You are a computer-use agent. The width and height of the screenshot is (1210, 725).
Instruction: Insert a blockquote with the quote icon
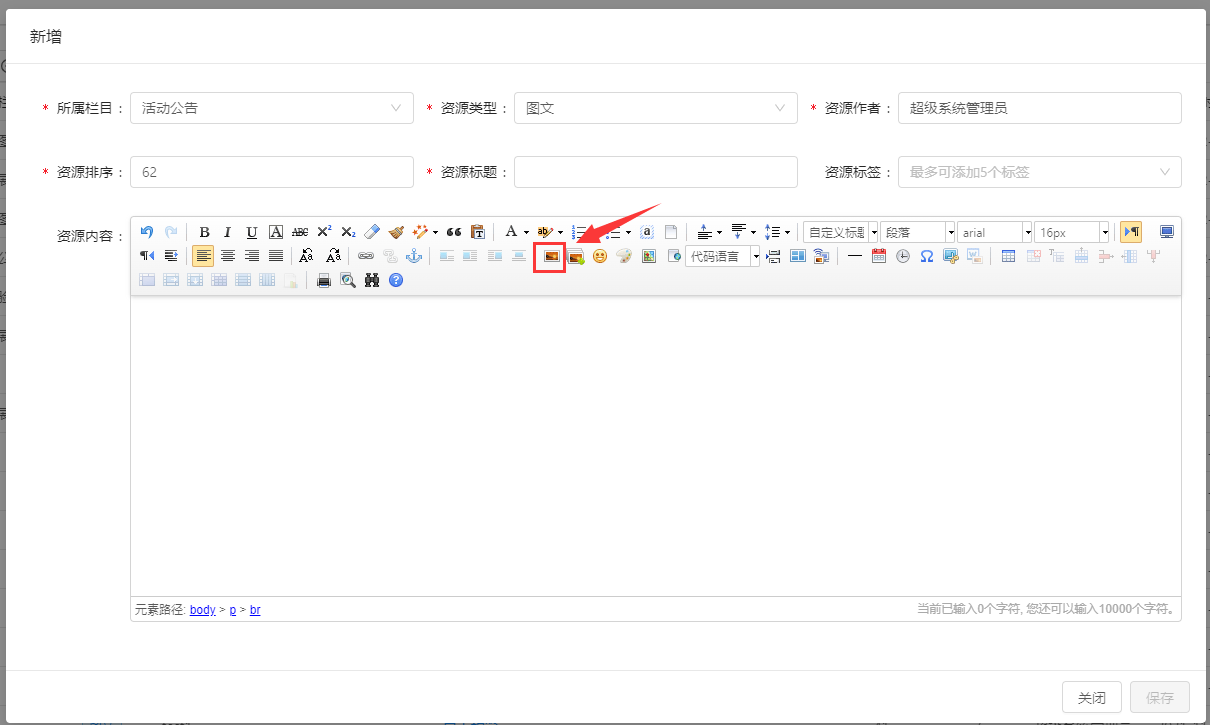click(454, 232)
